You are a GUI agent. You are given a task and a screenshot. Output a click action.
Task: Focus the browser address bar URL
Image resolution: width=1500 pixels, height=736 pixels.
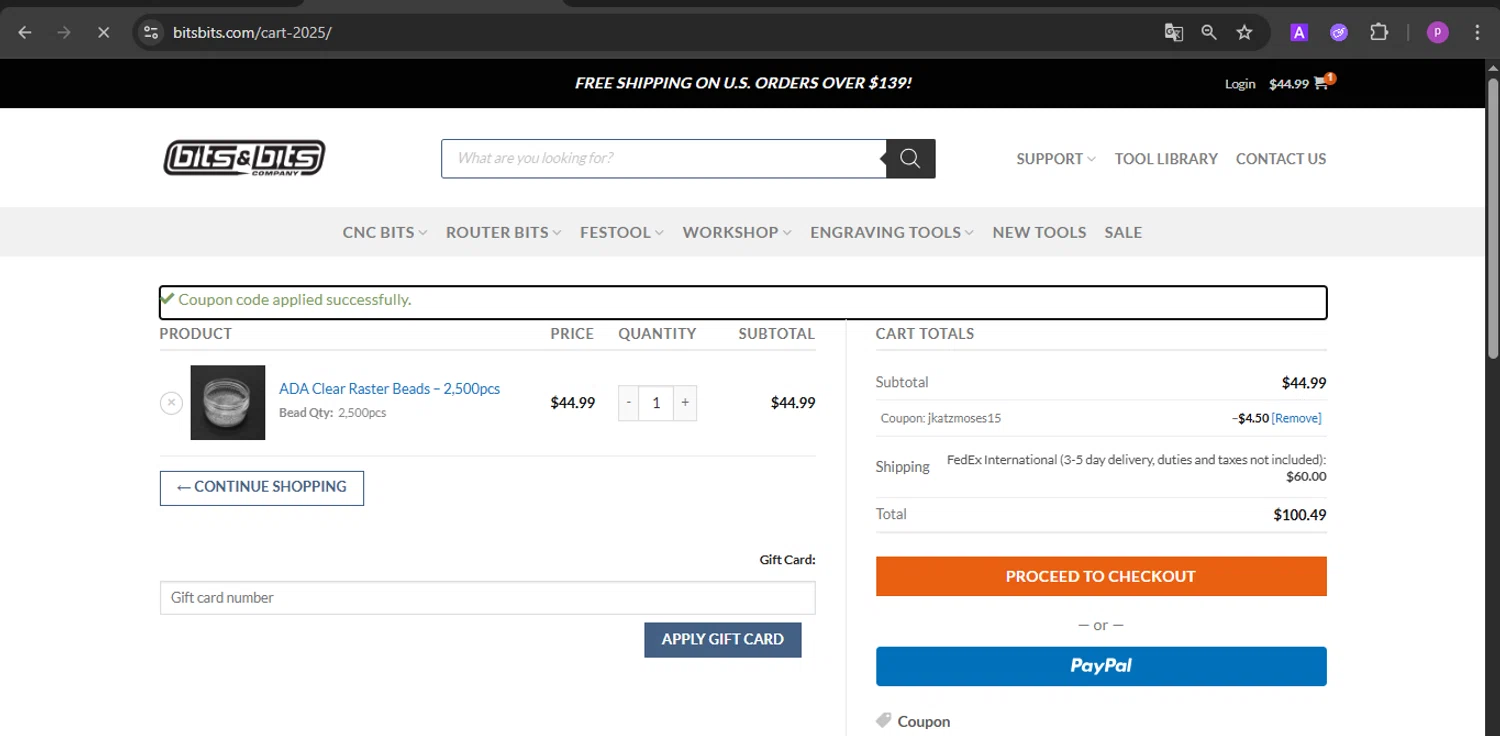tap(252, 32)
